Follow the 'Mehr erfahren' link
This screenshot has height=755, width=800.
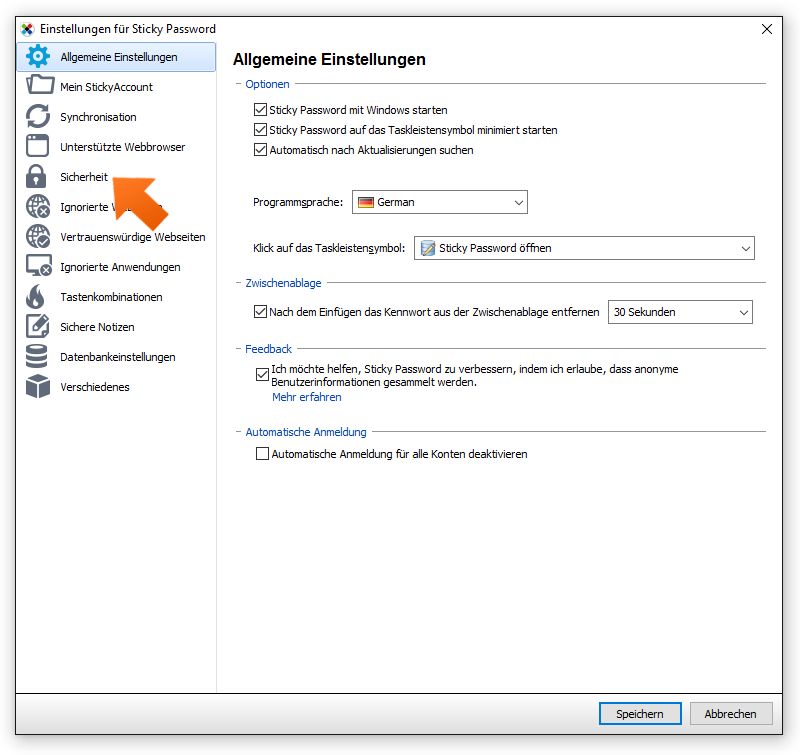pyautogui.click(x=307, y=397)
